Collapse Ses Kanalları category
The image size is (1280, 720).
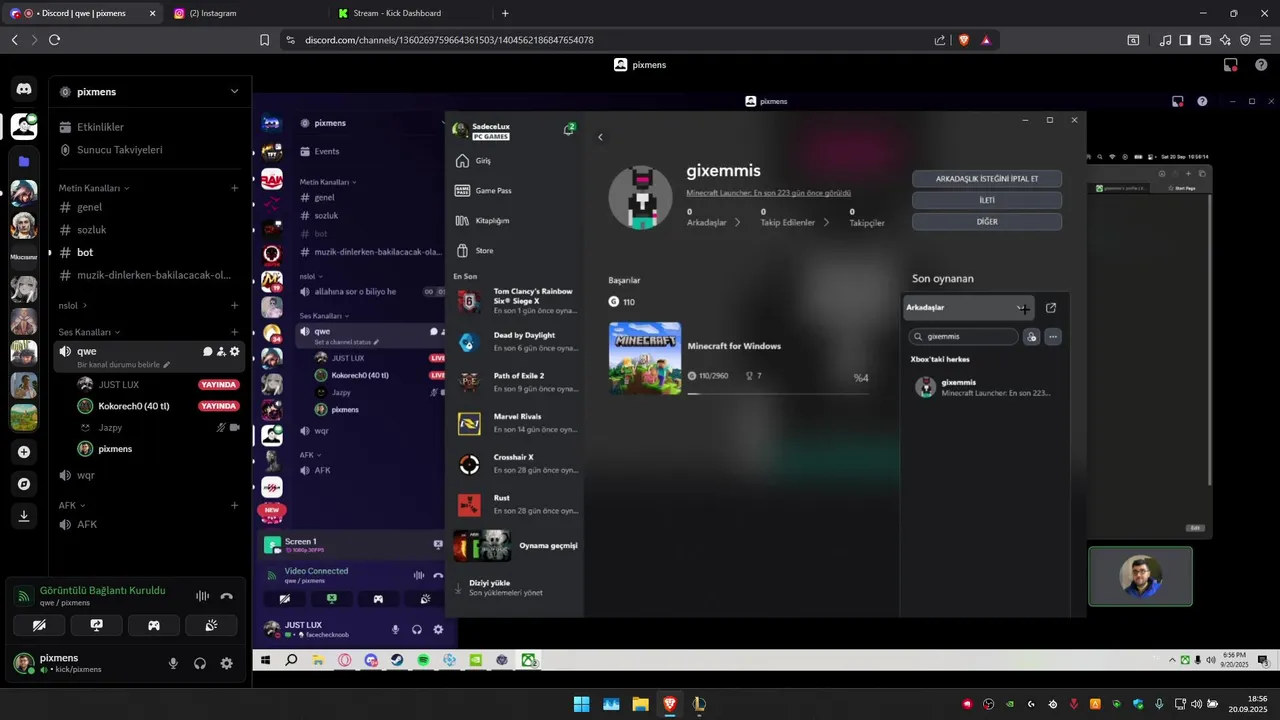point(90,332)
